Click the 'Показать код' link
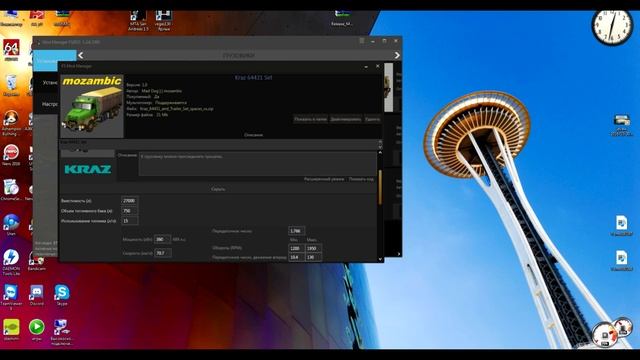Image resolution: width=640 pixels, height=360 pixels. click(361, 179)
